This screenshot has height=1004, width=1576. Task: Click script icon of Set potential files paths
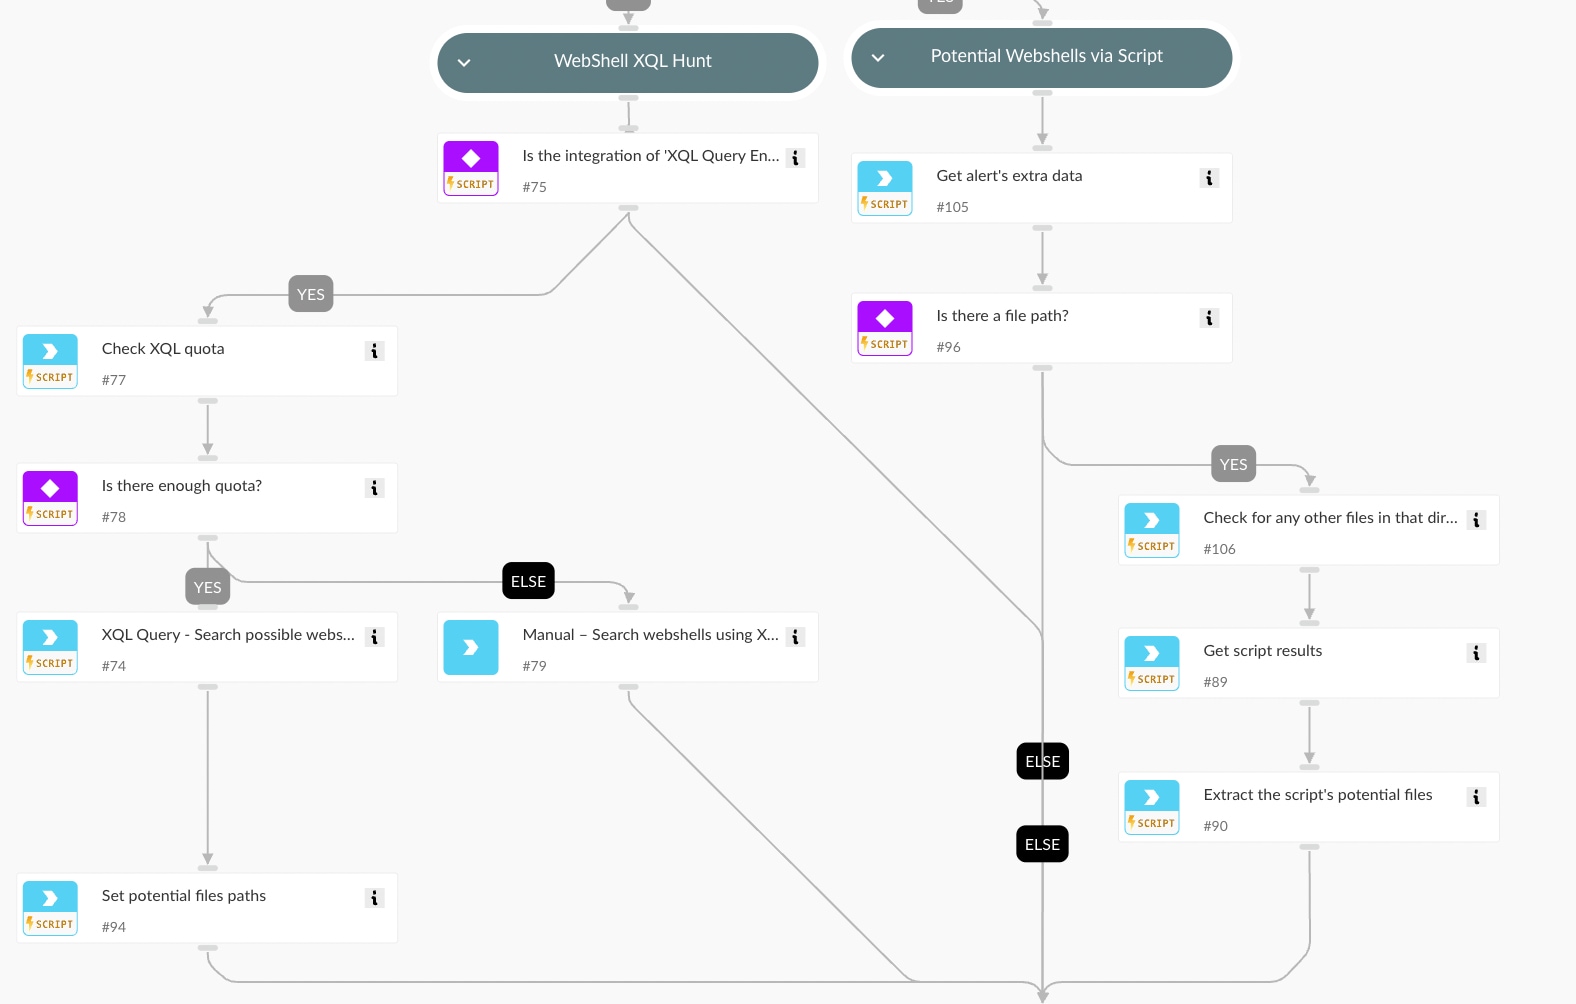(50, 908)
